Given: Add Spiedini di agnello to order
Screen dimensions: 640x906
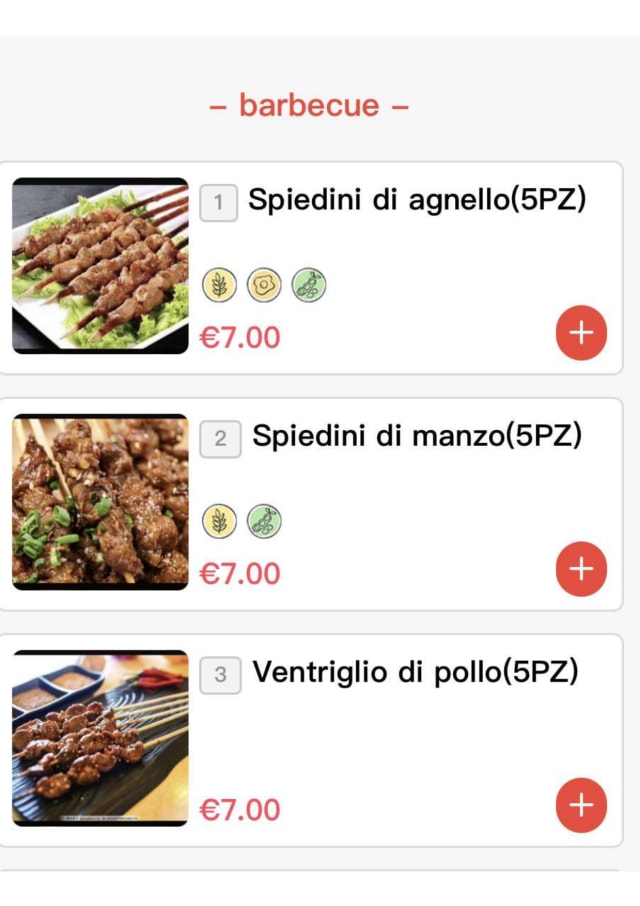Looking at the screenshot, I should pos(581,333).
